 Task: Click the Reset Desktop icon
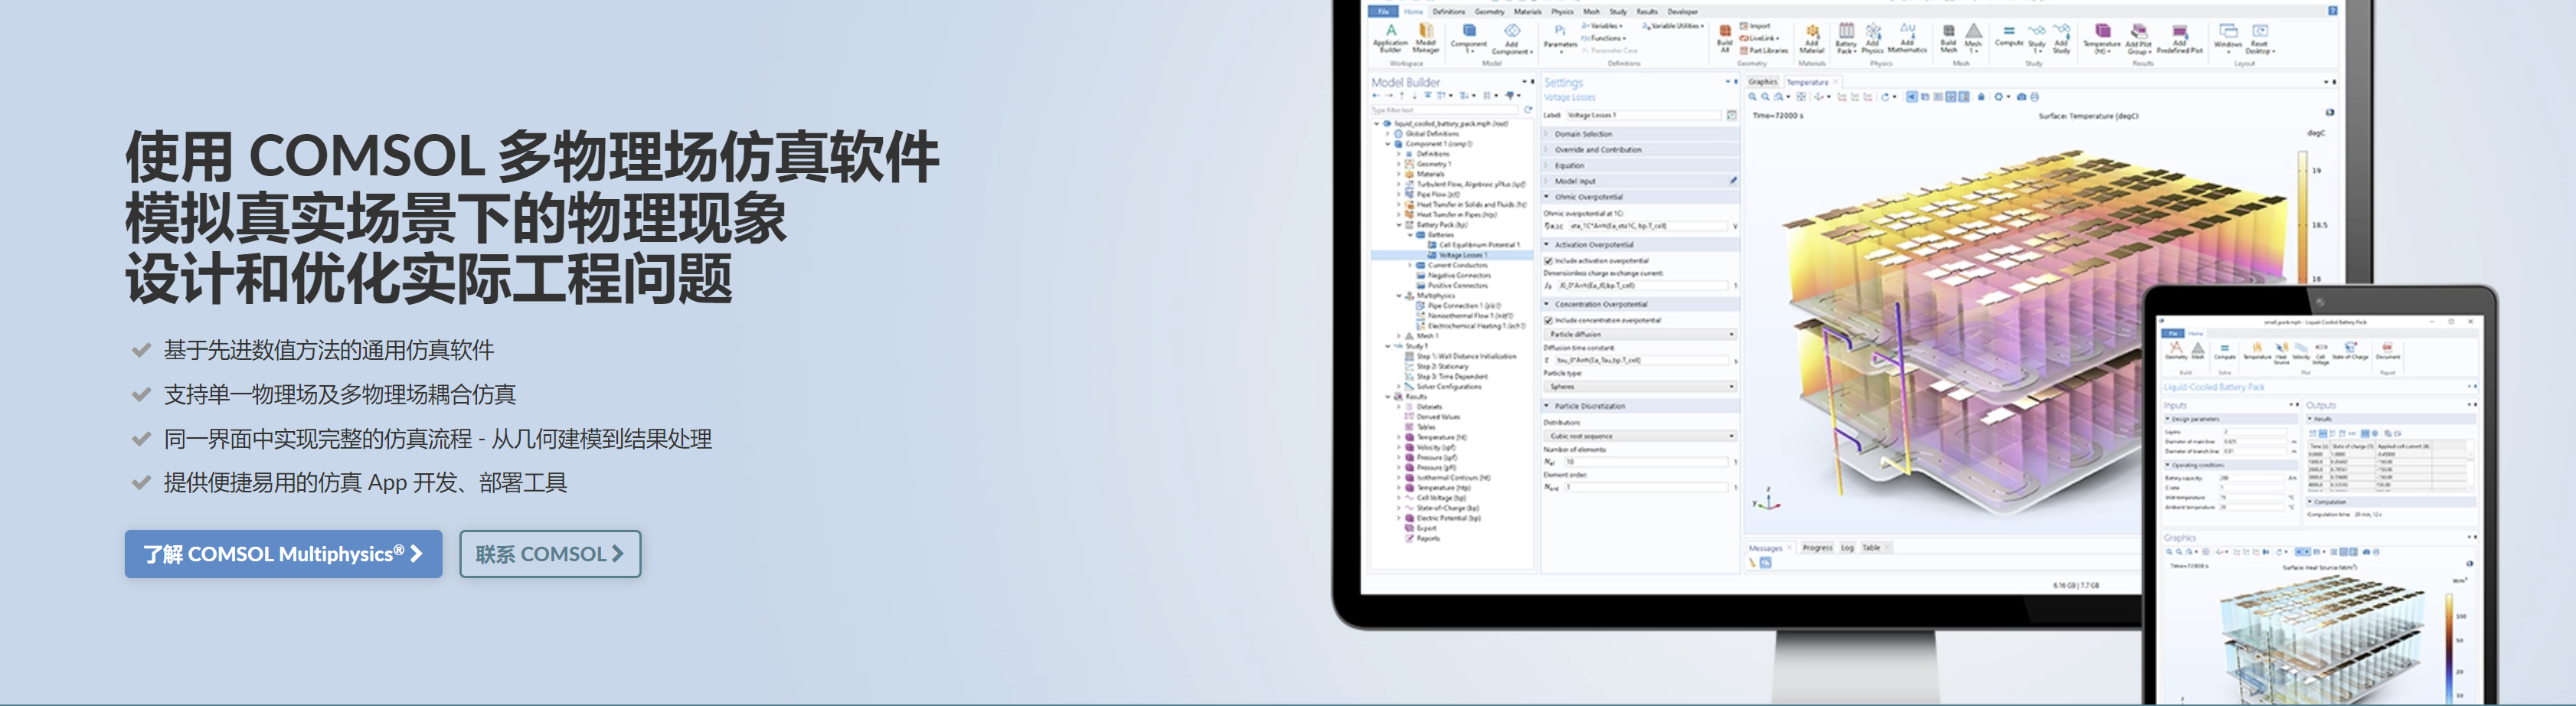click(2260, 38)
